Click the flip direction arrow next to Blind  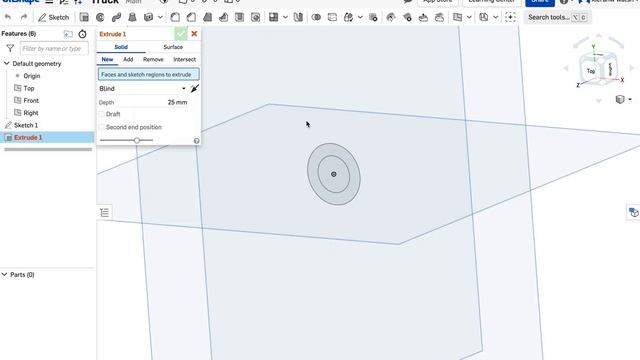pyautogui.click(x=195, y=89)
